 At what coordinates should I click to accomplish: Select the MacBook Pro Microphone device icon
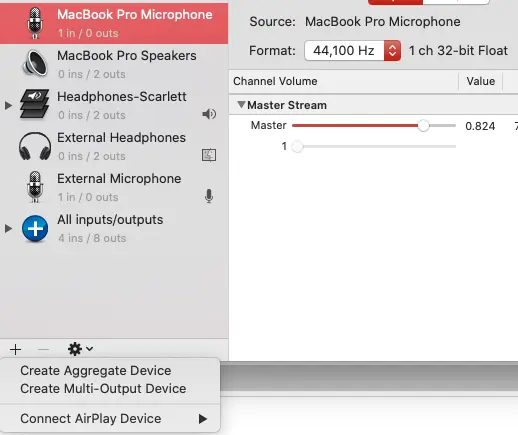click(x=35, y=23)
